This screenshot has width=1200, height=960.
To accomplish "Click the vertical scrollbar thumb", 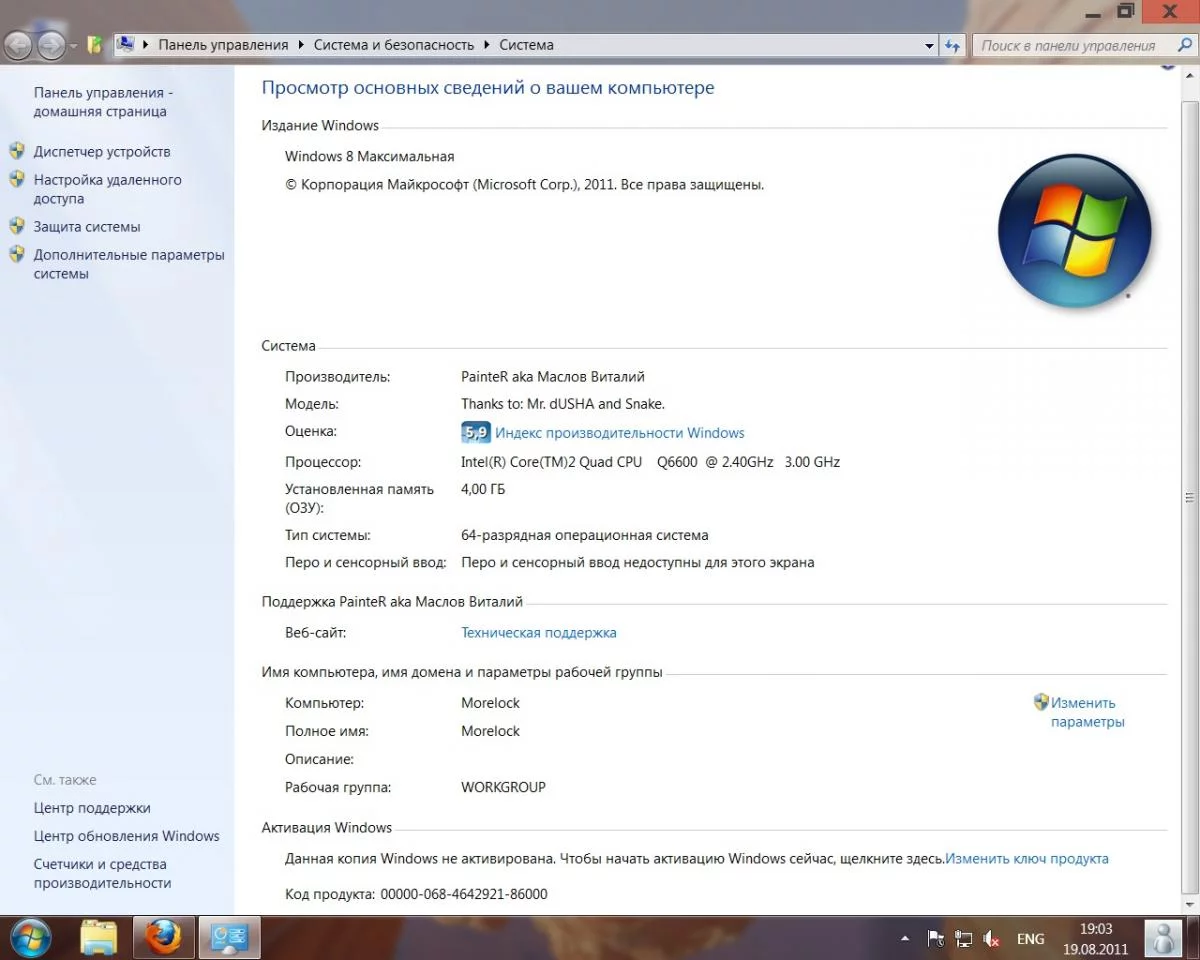I will point(1190,495).
